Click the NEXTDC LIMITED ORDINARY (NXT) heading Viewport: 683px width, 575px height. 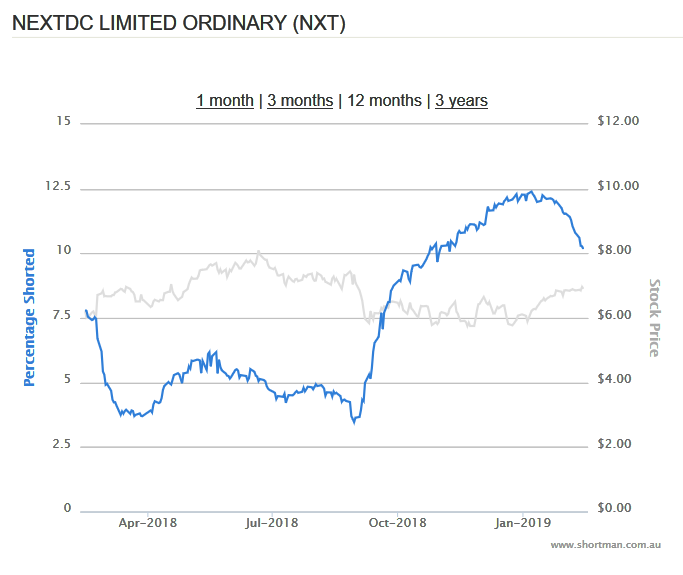179,23
